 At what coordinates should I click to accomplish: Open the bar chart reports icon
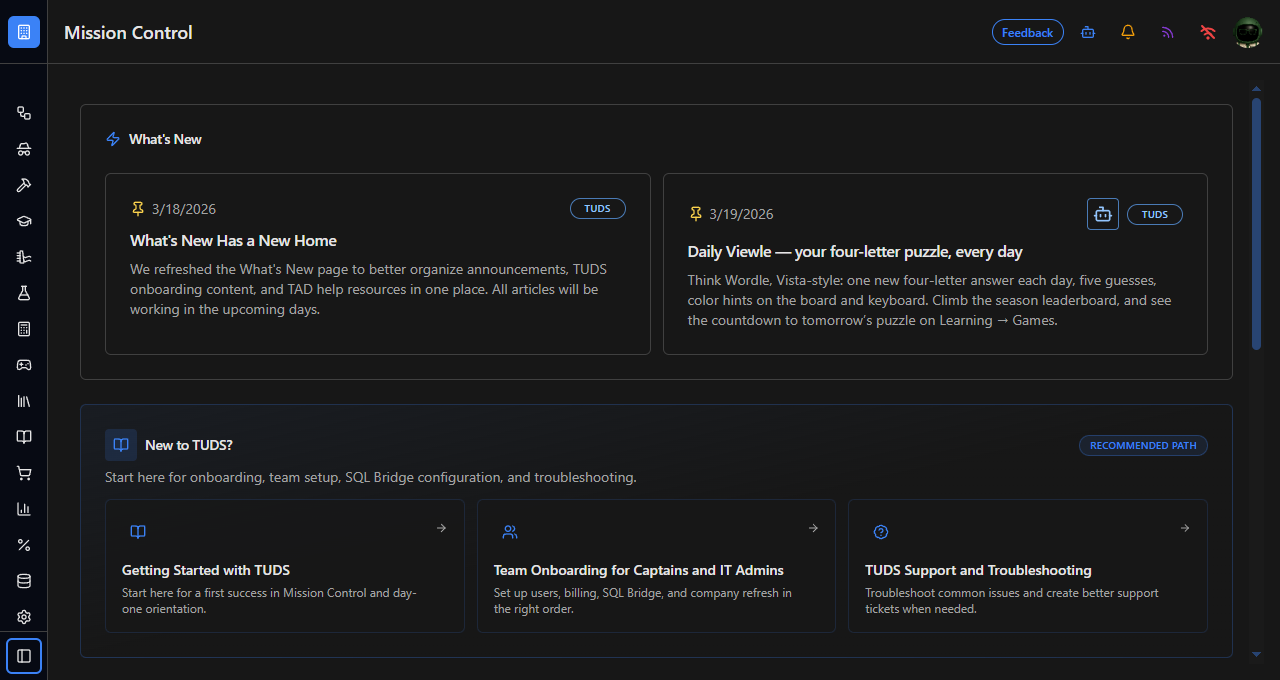point(24,509)
